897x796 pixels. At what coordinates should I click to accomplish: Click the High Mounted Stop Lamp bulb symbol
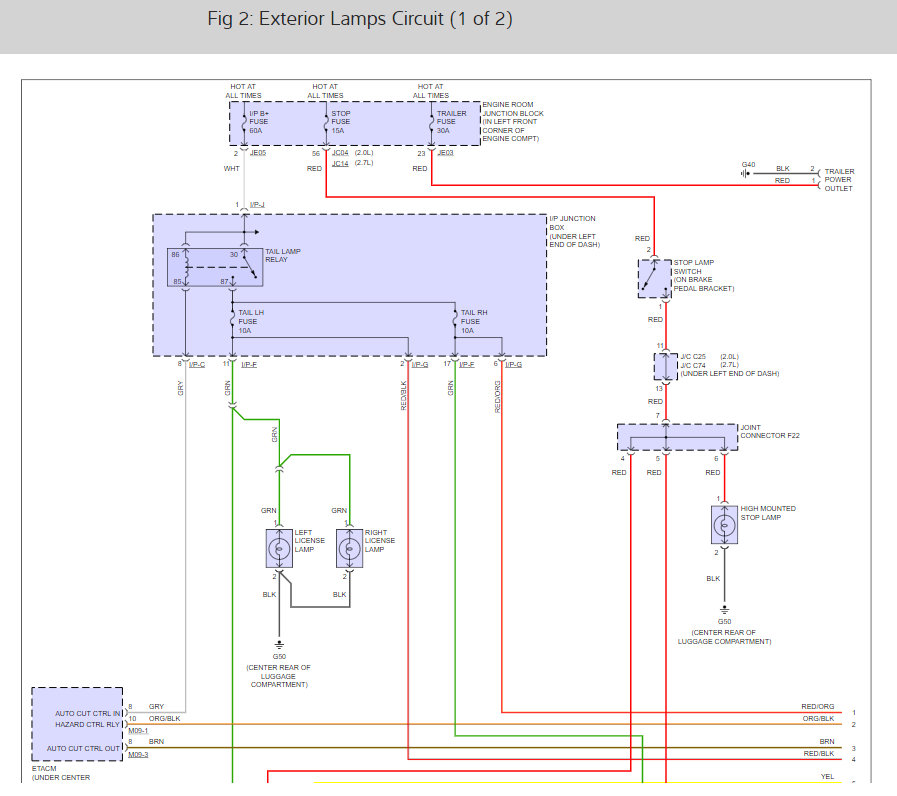724,525
